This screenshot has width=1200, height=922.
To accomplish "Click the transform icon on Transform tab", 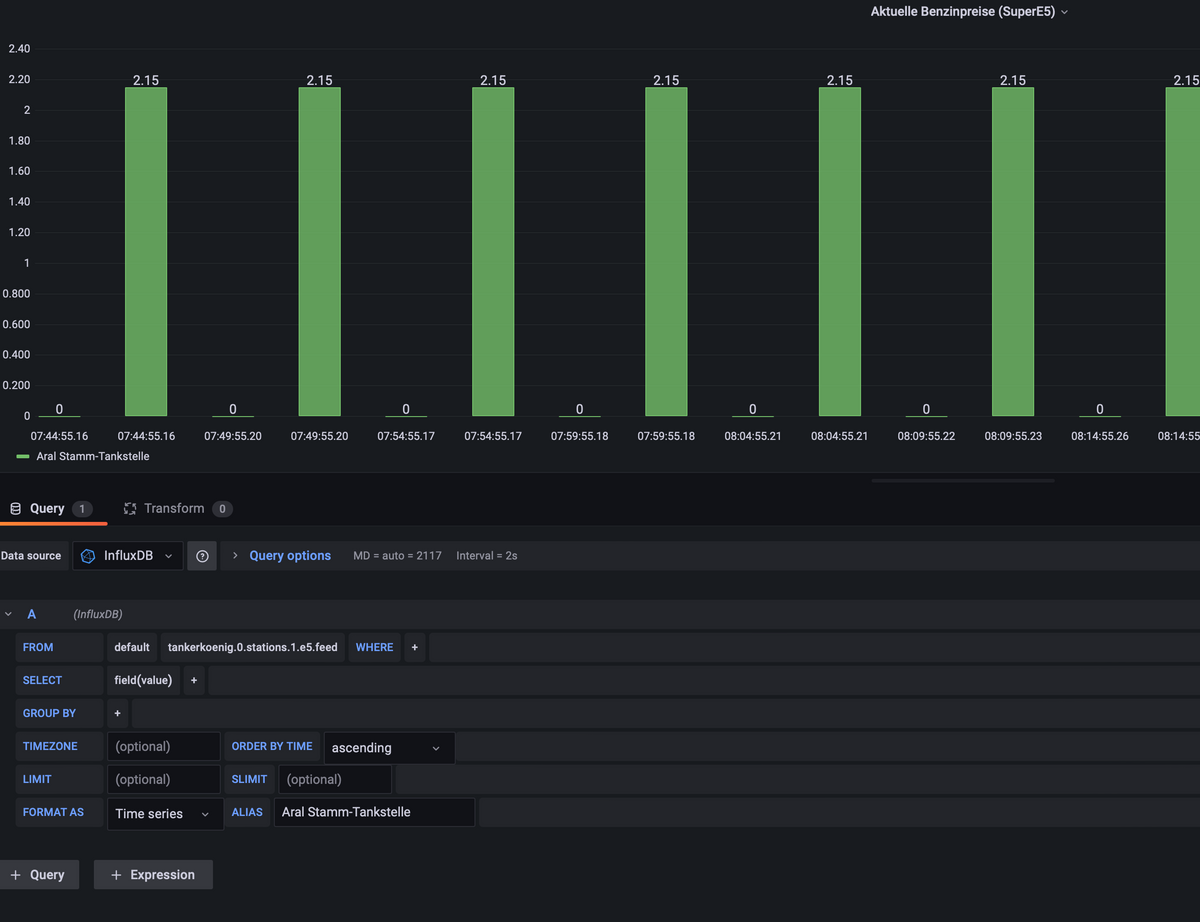I will point(130,508).
